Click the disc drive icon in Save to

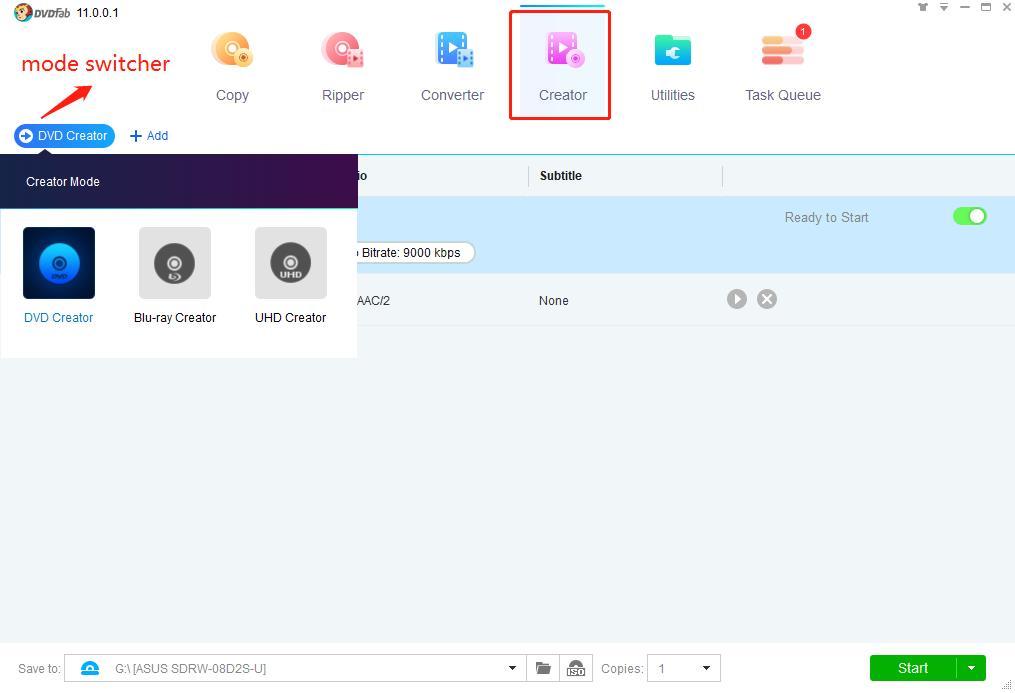point(90,668)
